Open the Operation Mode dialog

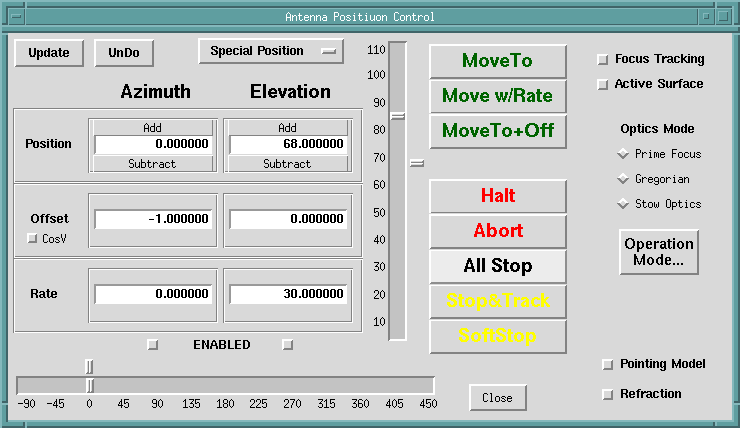(658, 252)
